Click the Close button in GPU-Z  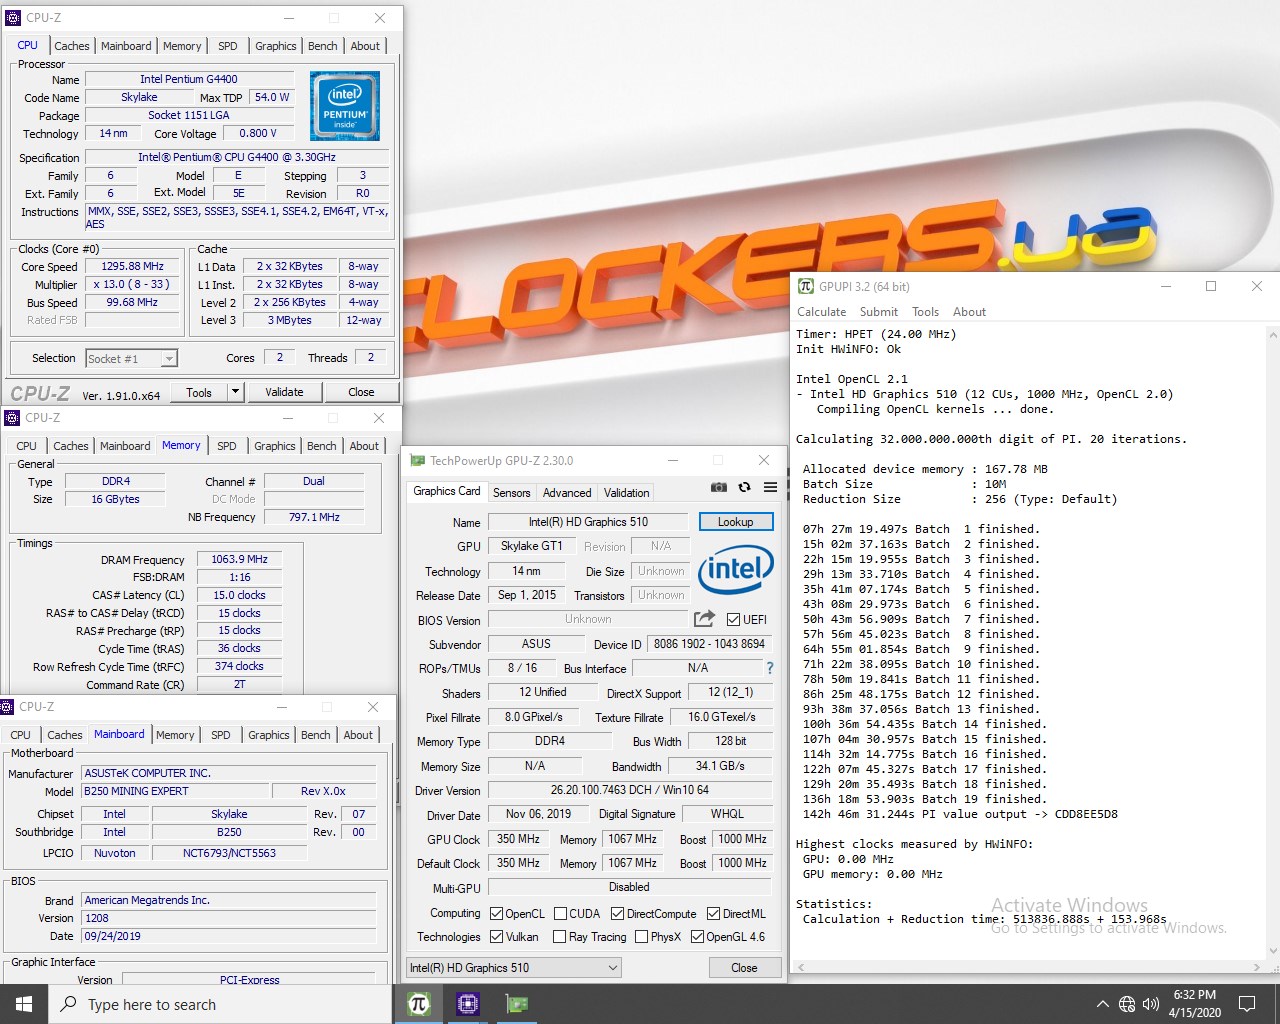744,967
